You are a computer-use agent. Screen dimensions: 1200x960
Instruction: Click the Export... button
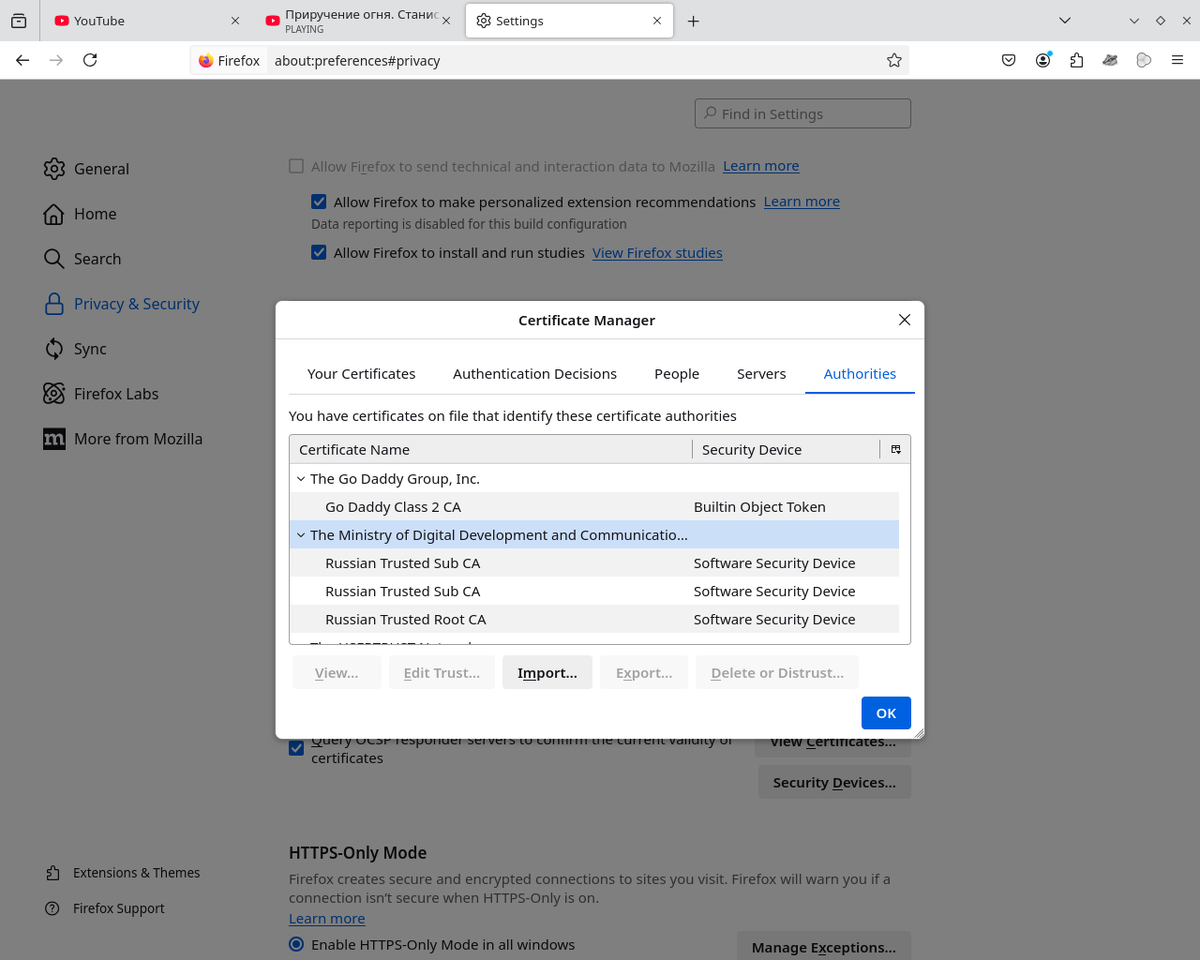click(x=644, y=673)
